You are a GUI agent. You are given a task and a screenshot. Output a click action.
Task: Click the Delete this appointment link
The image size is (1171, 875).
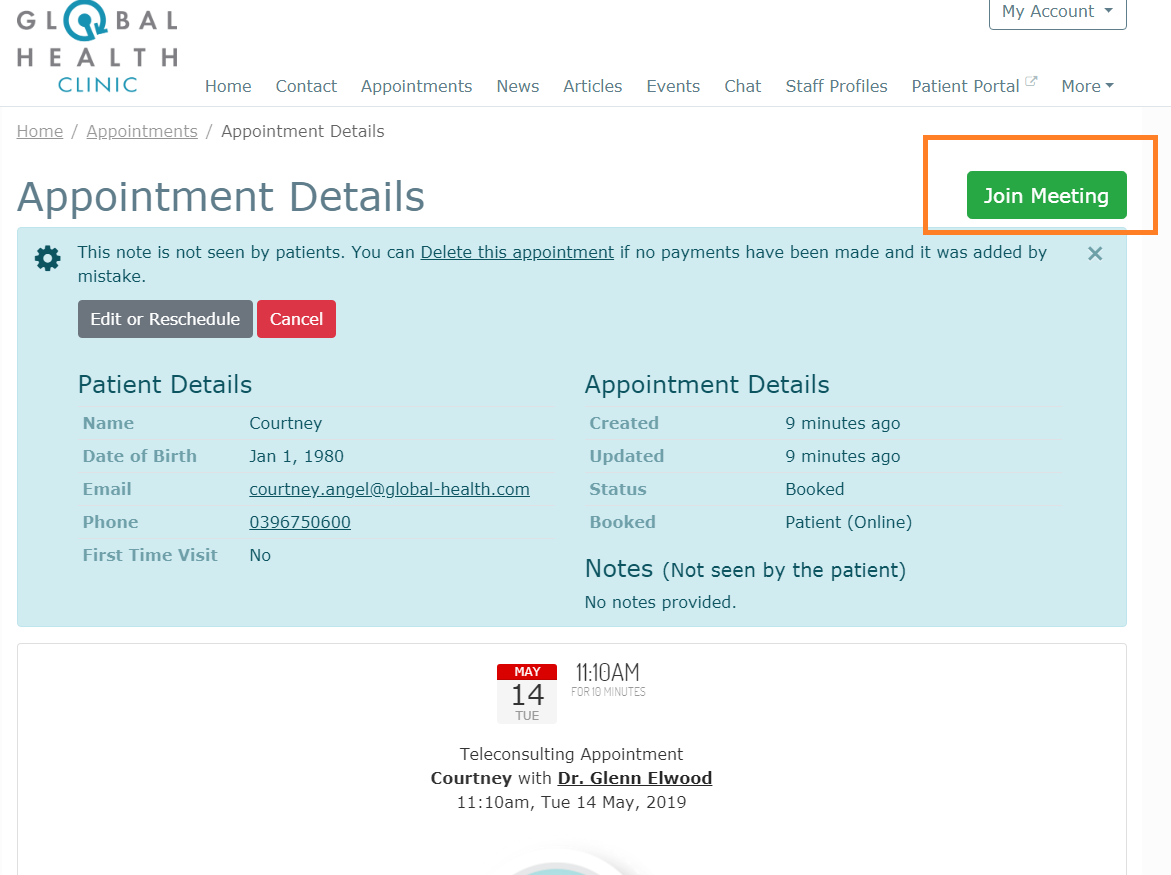(x=517, y=252)
